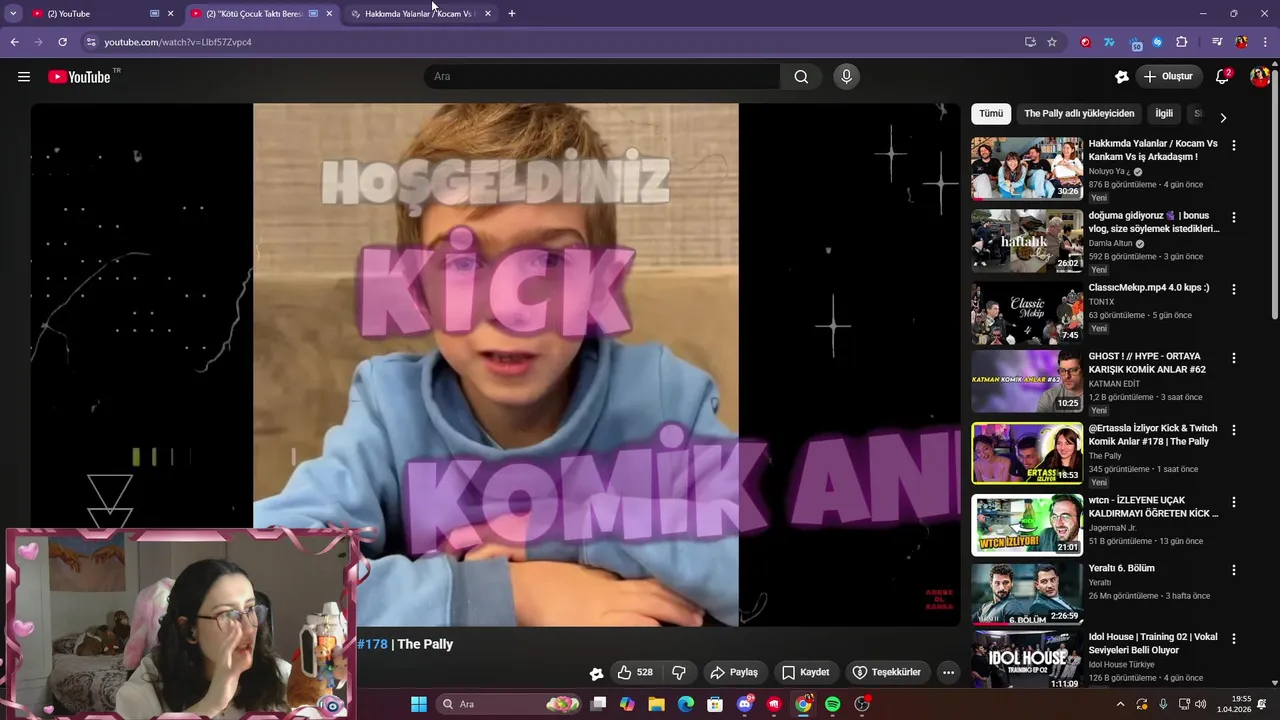Open options for 'Yeraltı 6. Bölüm' video

[1233, 570]
